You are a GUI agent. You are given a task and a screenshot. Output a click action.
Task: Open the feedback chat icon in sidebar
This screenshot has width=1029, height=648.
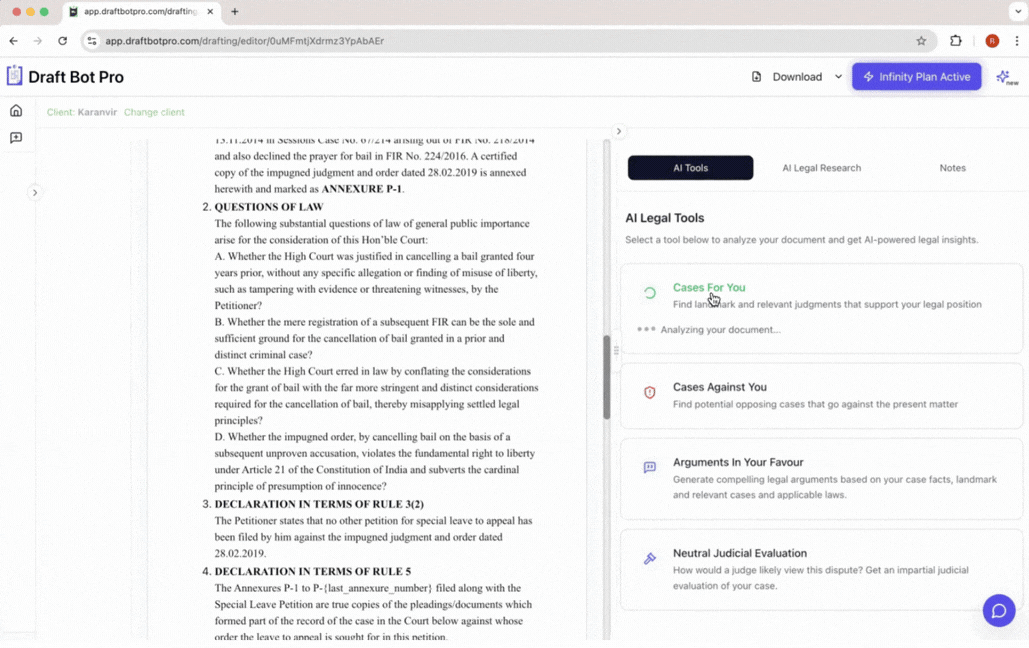(x=15, y=137)
